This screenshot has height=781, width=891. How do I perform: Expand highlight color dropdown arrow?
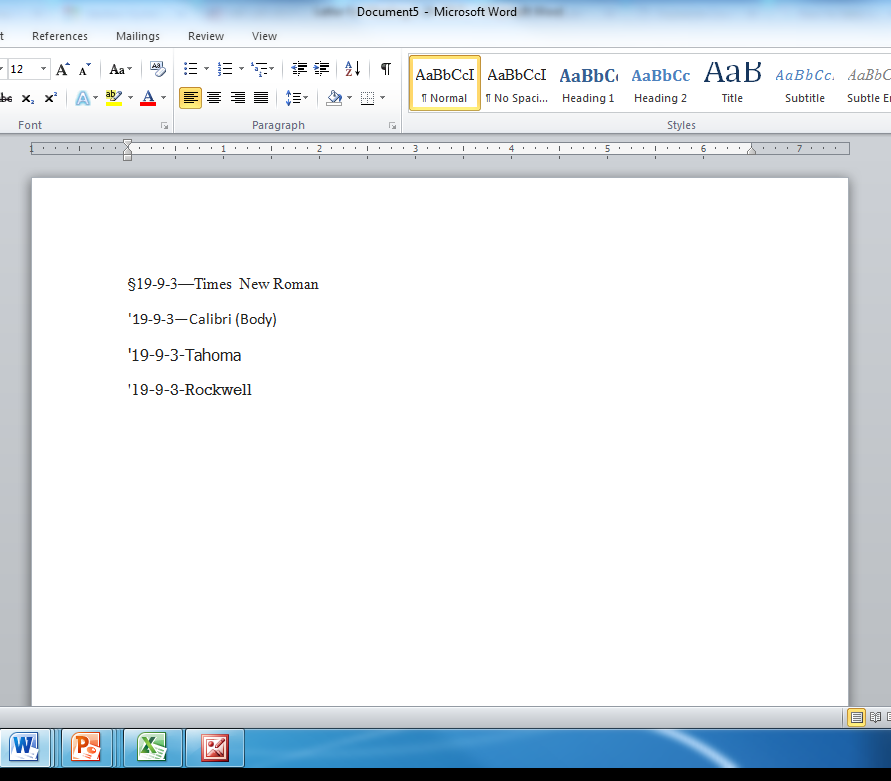point(130,98)
